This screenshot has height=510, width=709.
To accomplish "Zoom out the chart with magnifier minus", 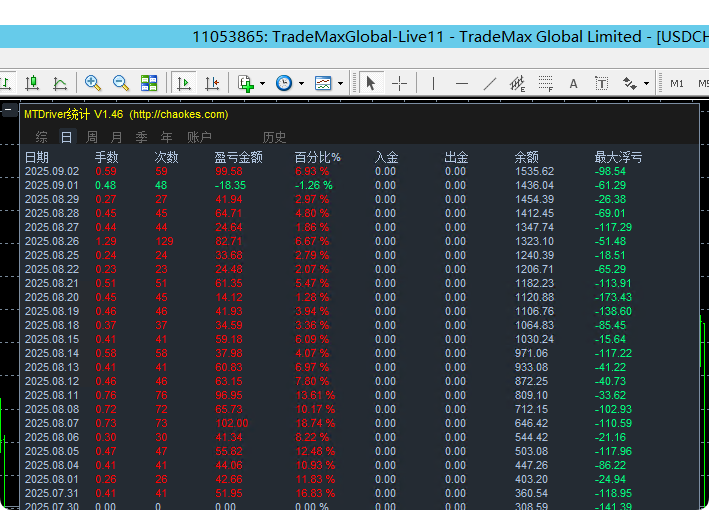I will click(121, 83).
